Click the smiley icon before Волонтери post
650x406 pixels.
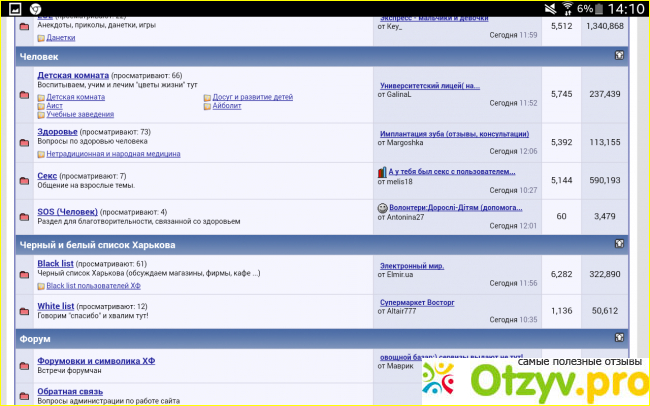[383, 208]
